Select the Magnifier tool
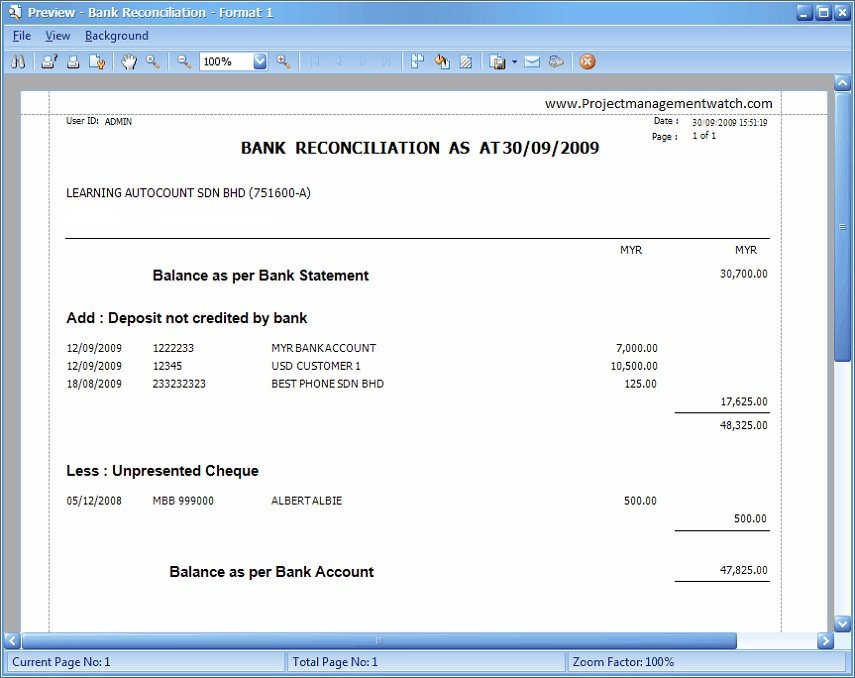Image resolution: width=855 pixels, height=678 pixels. [153, 62]
